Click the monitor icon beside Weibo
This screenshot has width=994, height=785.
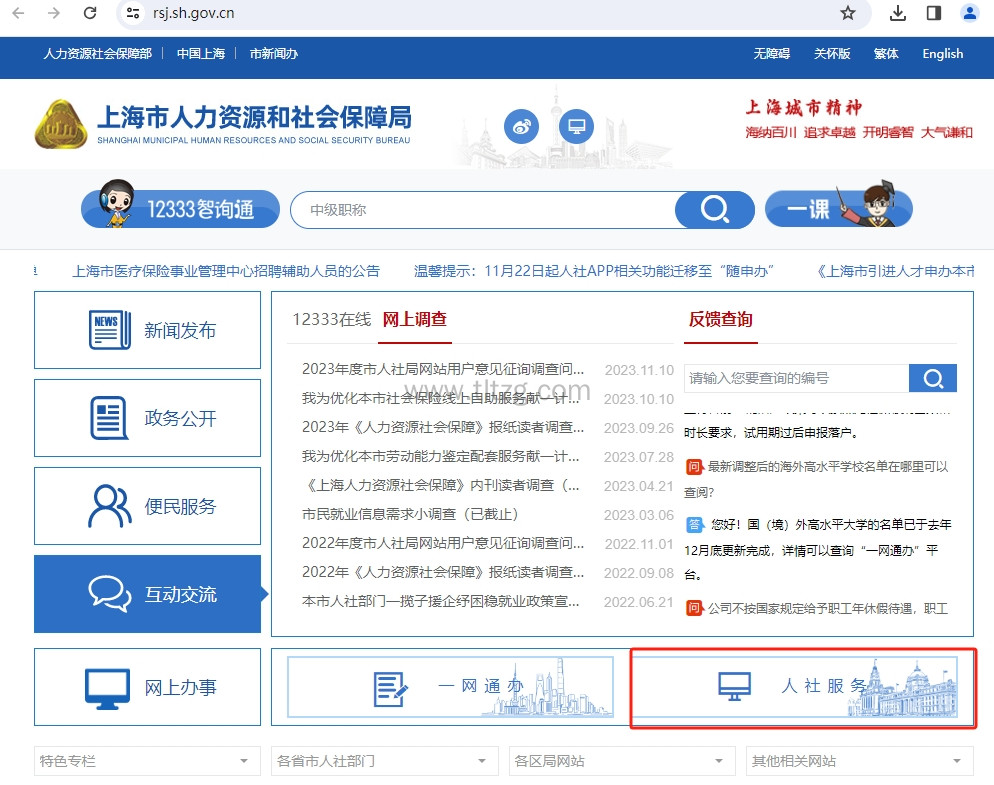click(x=576, y=127)
